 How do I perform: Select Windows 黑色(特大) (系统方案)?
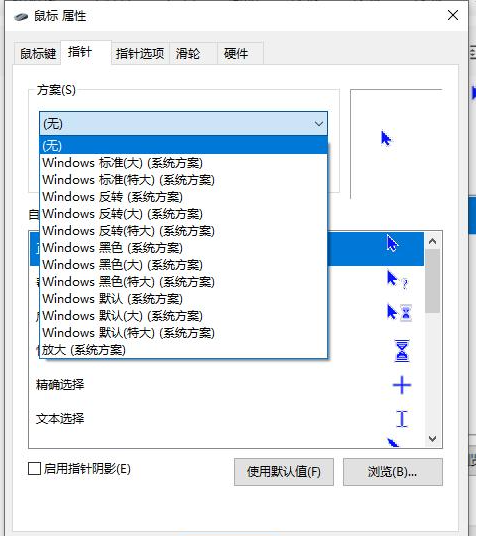[x=183, y=282]
